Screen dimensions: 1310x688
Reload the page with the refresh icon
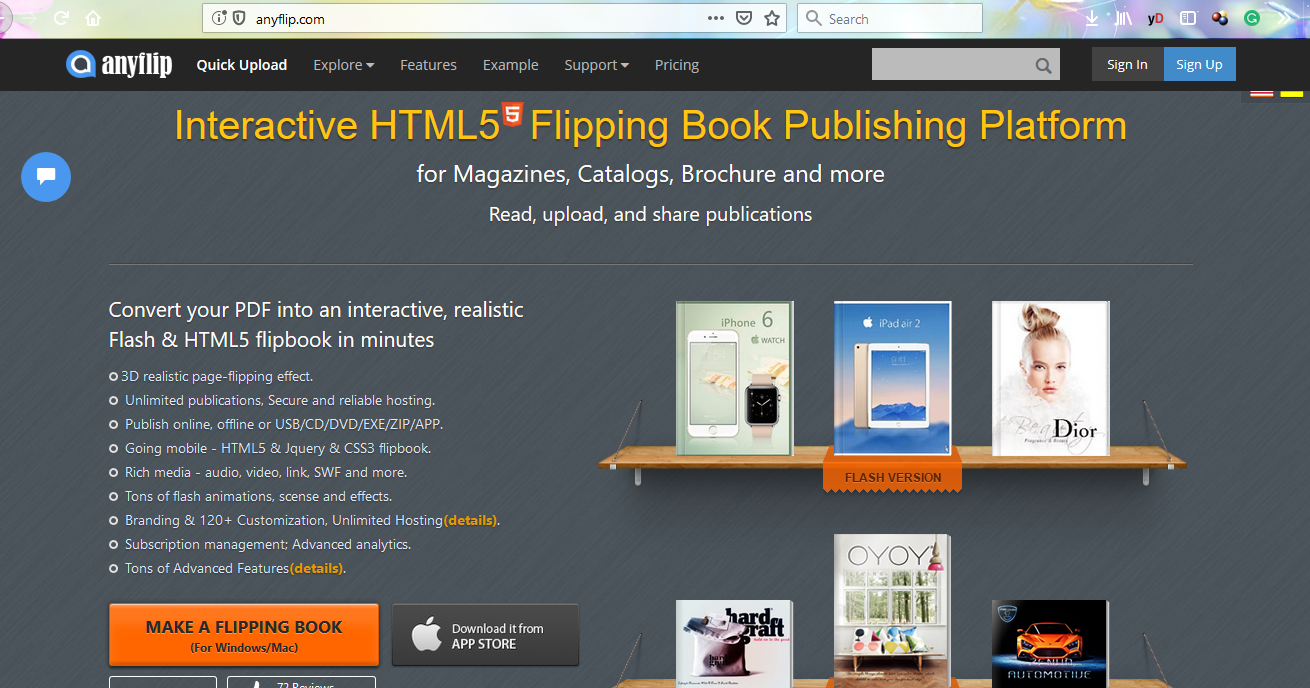(x=61, y=18)
